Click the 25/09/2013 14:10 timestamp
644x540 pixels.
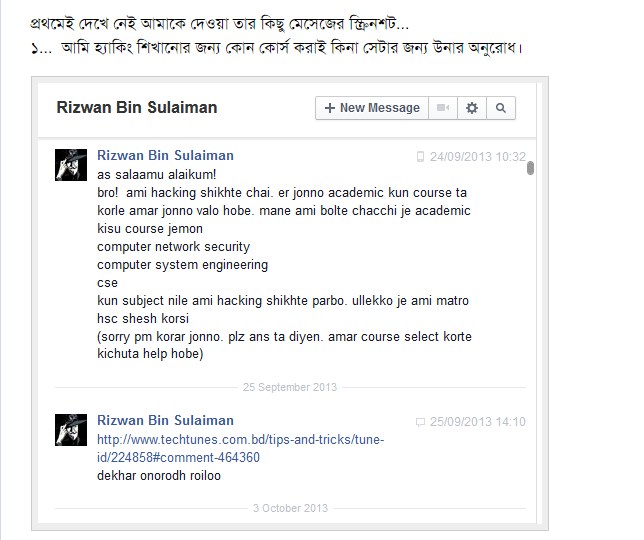tap(478, 422)
